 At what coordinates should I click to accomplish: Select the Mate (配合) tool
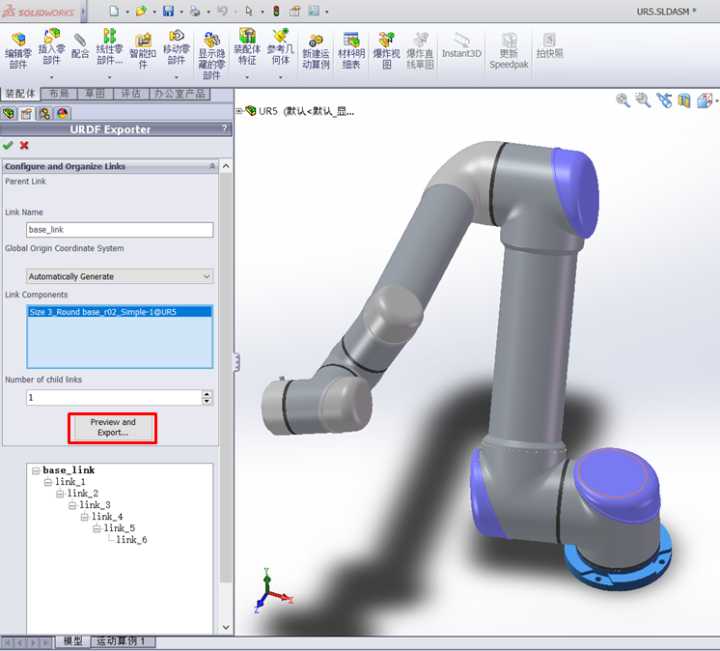point(80,46)
